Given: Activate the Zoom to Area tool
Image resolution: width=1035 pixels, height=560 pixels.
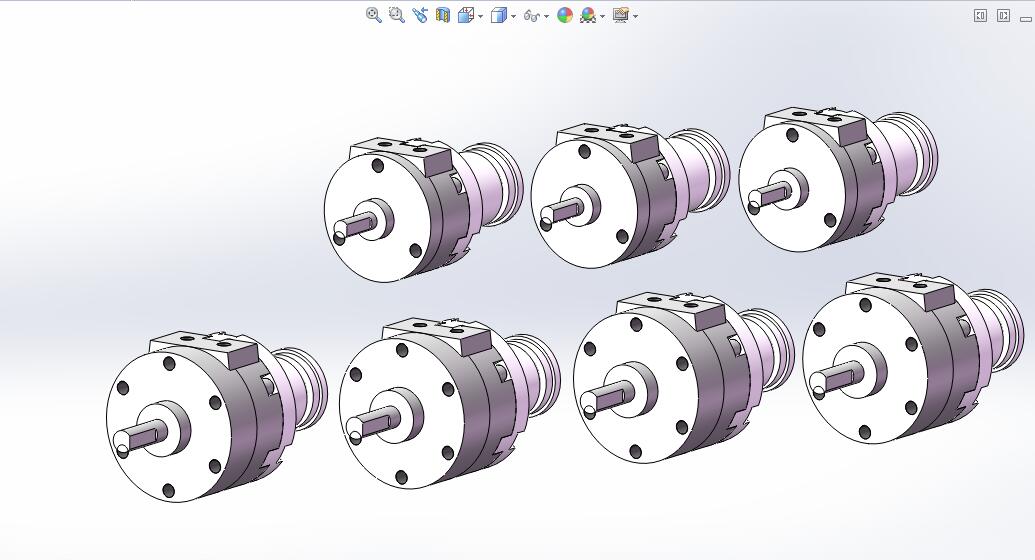Looking at the screenshot, I should coord(397,15).
